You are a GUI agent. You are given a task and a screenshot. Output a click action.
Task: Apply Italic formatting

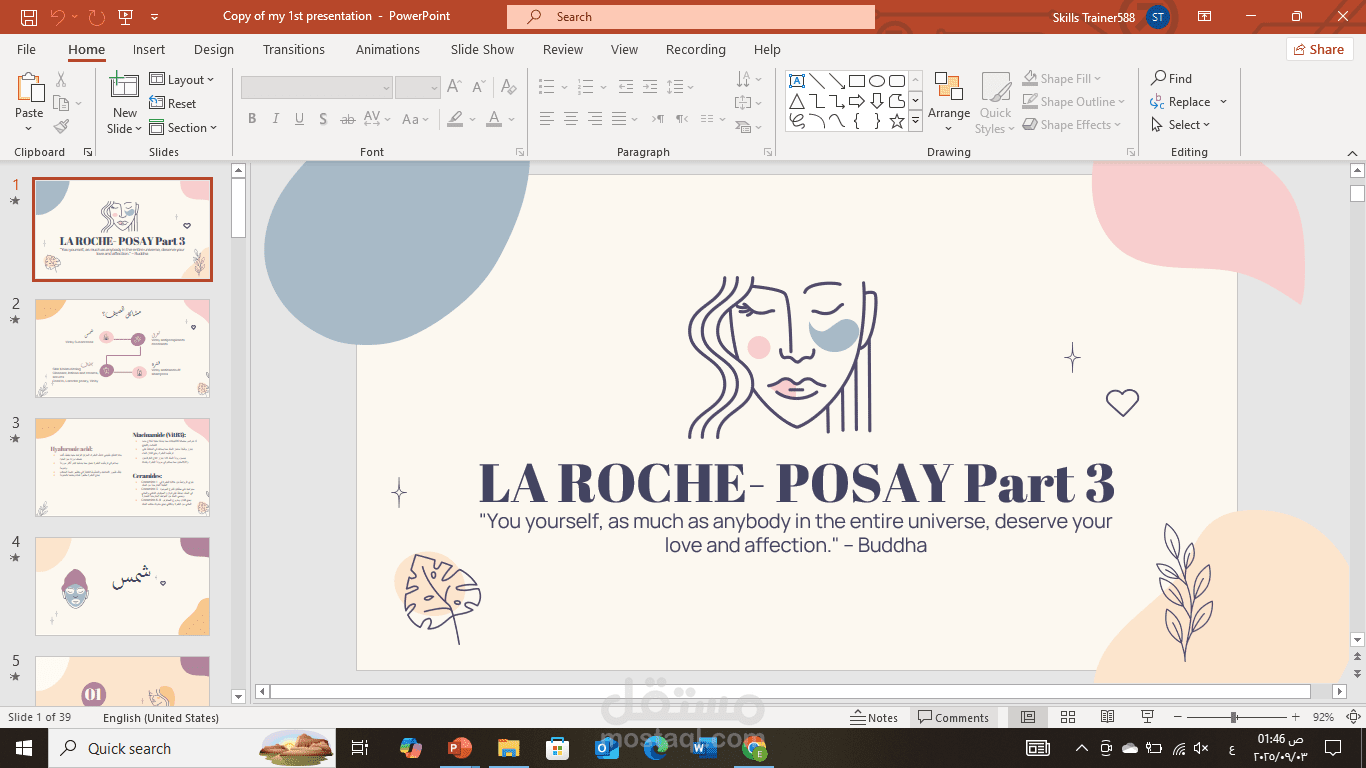(276, 119)
